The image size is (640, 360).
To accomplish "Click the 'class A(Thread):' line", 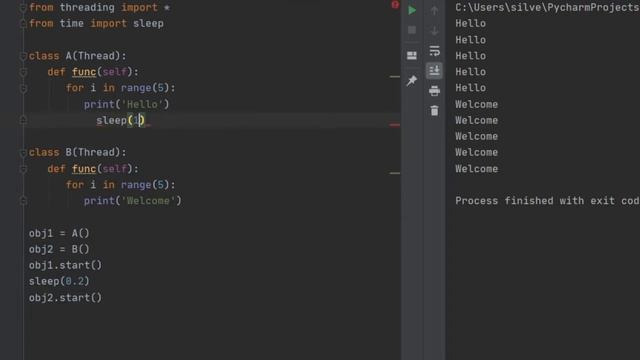I will pos(78,56).
